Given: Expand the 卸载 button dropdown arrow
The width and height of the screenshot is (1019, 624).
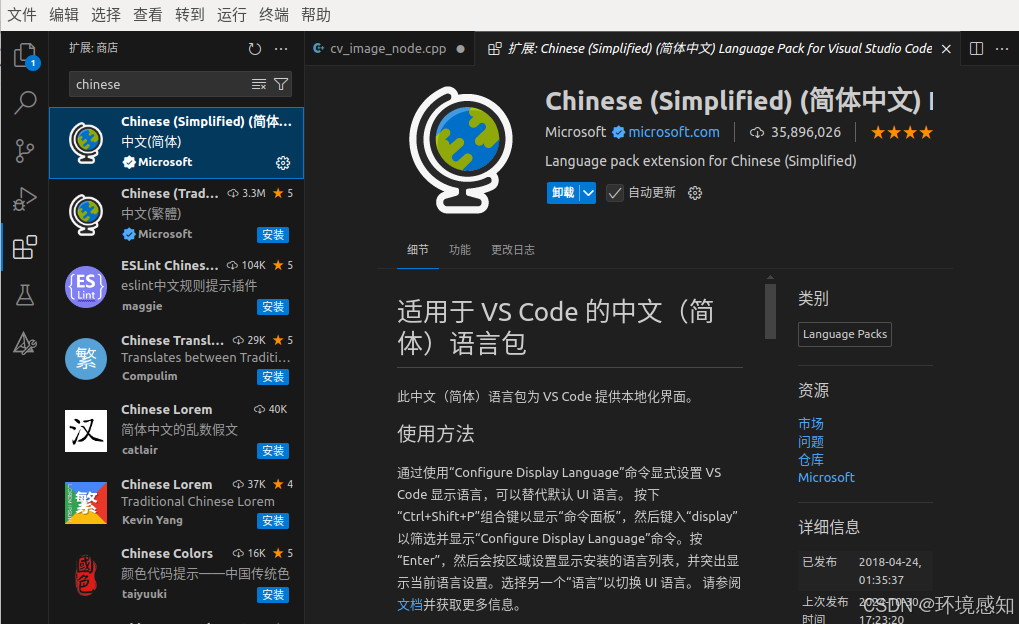Looking at the screenshot, I should point(588,193).
